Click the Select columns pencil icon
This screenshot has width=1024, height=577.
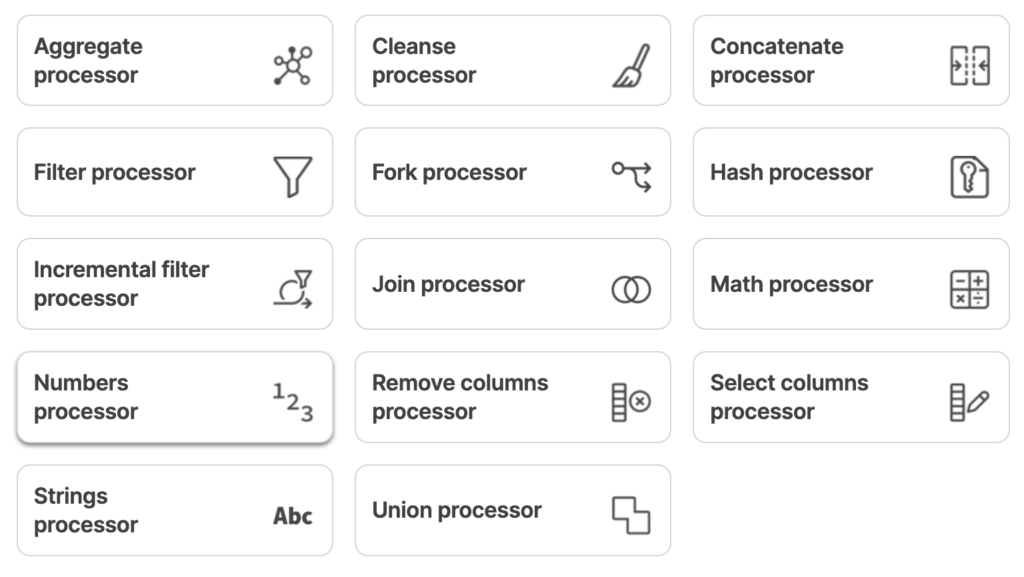click(970, 402)
